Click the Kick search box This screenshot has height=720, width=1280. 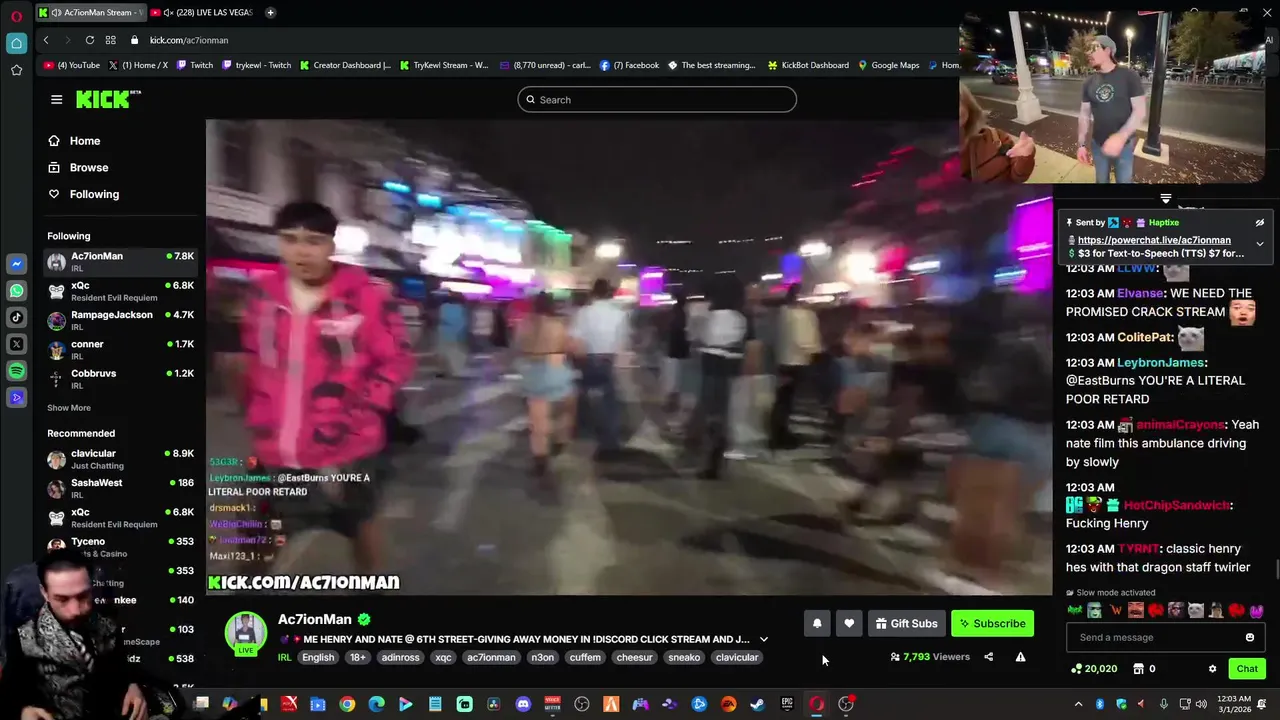coord(657,99)
